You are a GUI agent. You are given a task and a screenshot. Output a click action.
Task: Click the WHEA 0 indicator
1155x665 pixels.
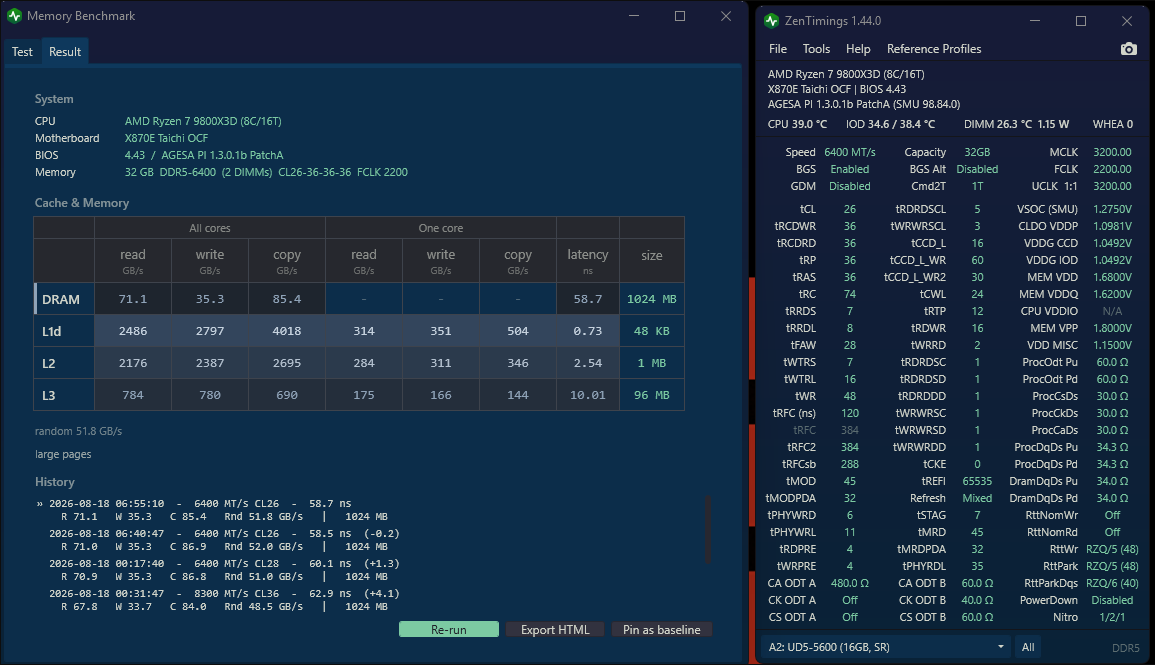point(1112,124)
